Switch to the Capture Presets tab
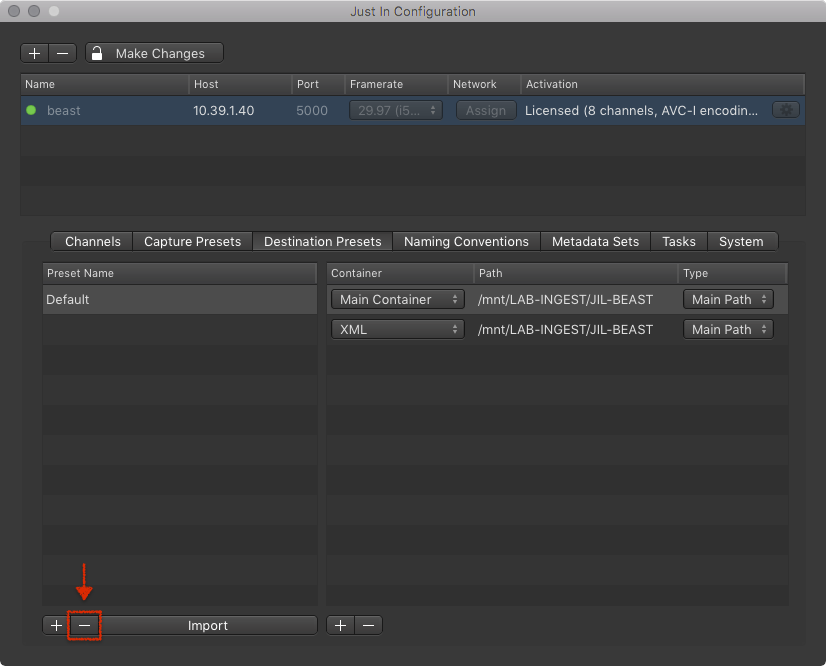Image resolution: width=826 pixels, height=666 pixels. [x=192, y=241]
